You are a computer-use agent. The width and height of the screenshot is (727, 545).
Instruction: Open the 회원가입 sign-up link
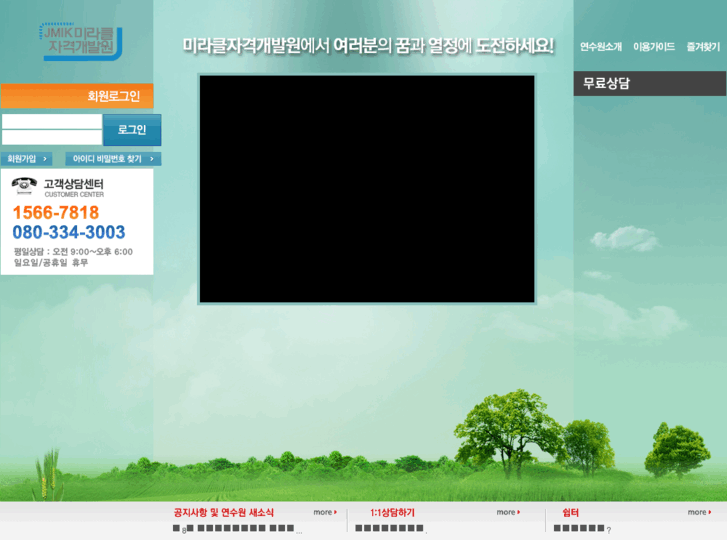pyautogui.click(x=26, y=159)
